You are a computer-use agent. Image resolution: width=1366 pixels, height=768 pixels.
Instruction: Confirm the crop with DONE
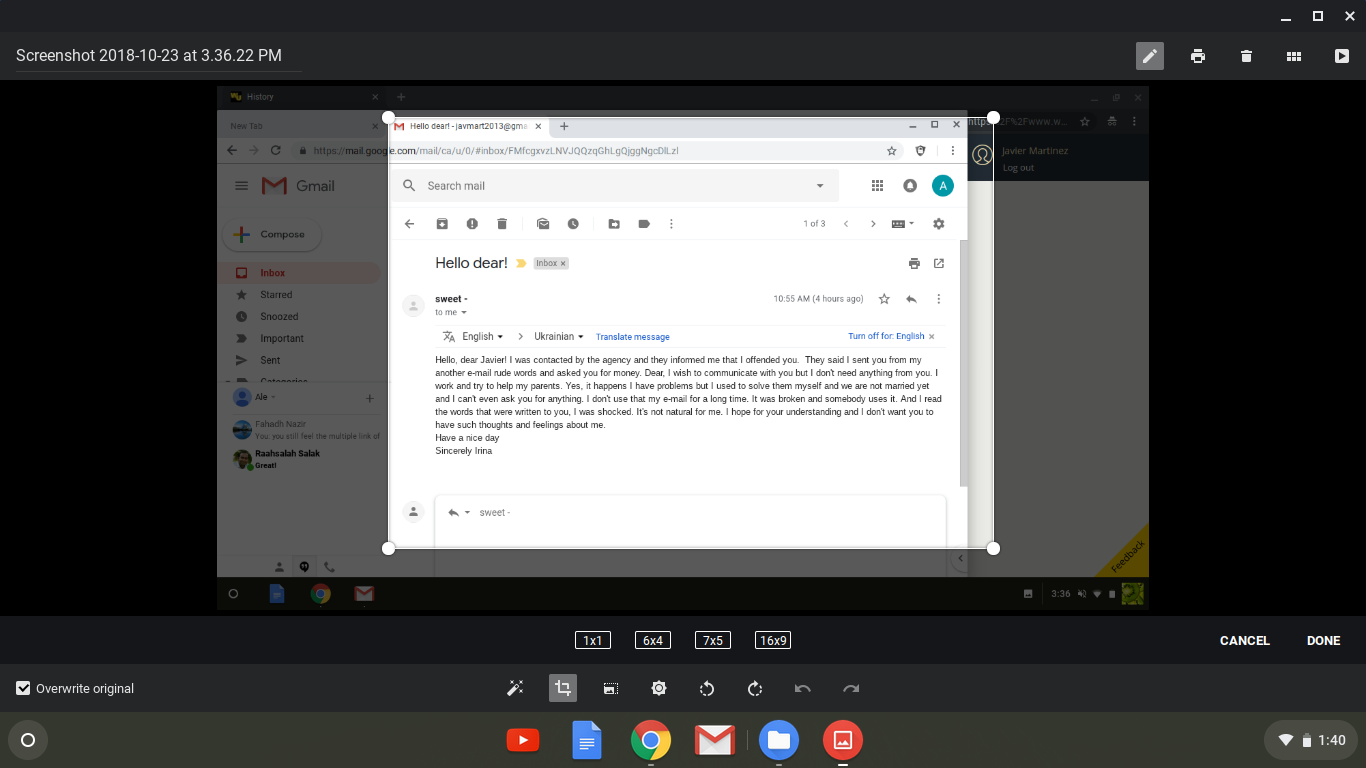[1324, 641]
